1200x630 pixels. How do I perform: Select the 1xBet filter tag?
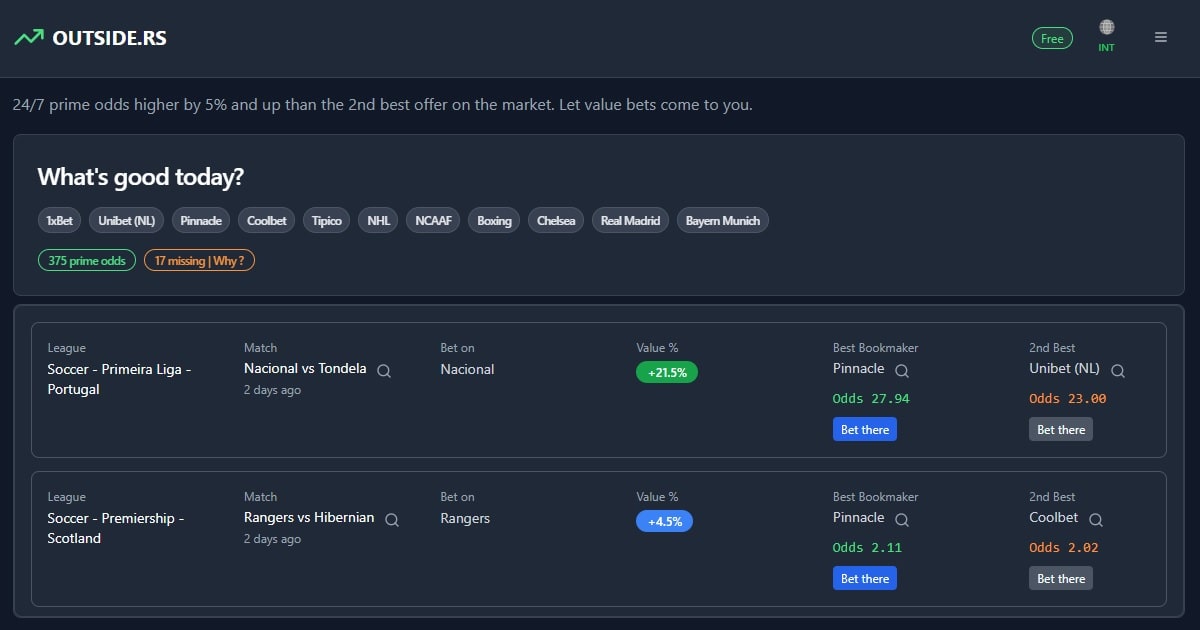59,221
